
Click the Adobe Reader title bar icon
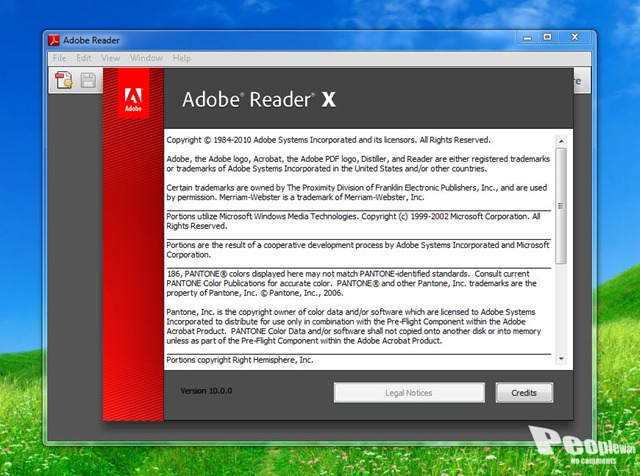tap(54, 40)
